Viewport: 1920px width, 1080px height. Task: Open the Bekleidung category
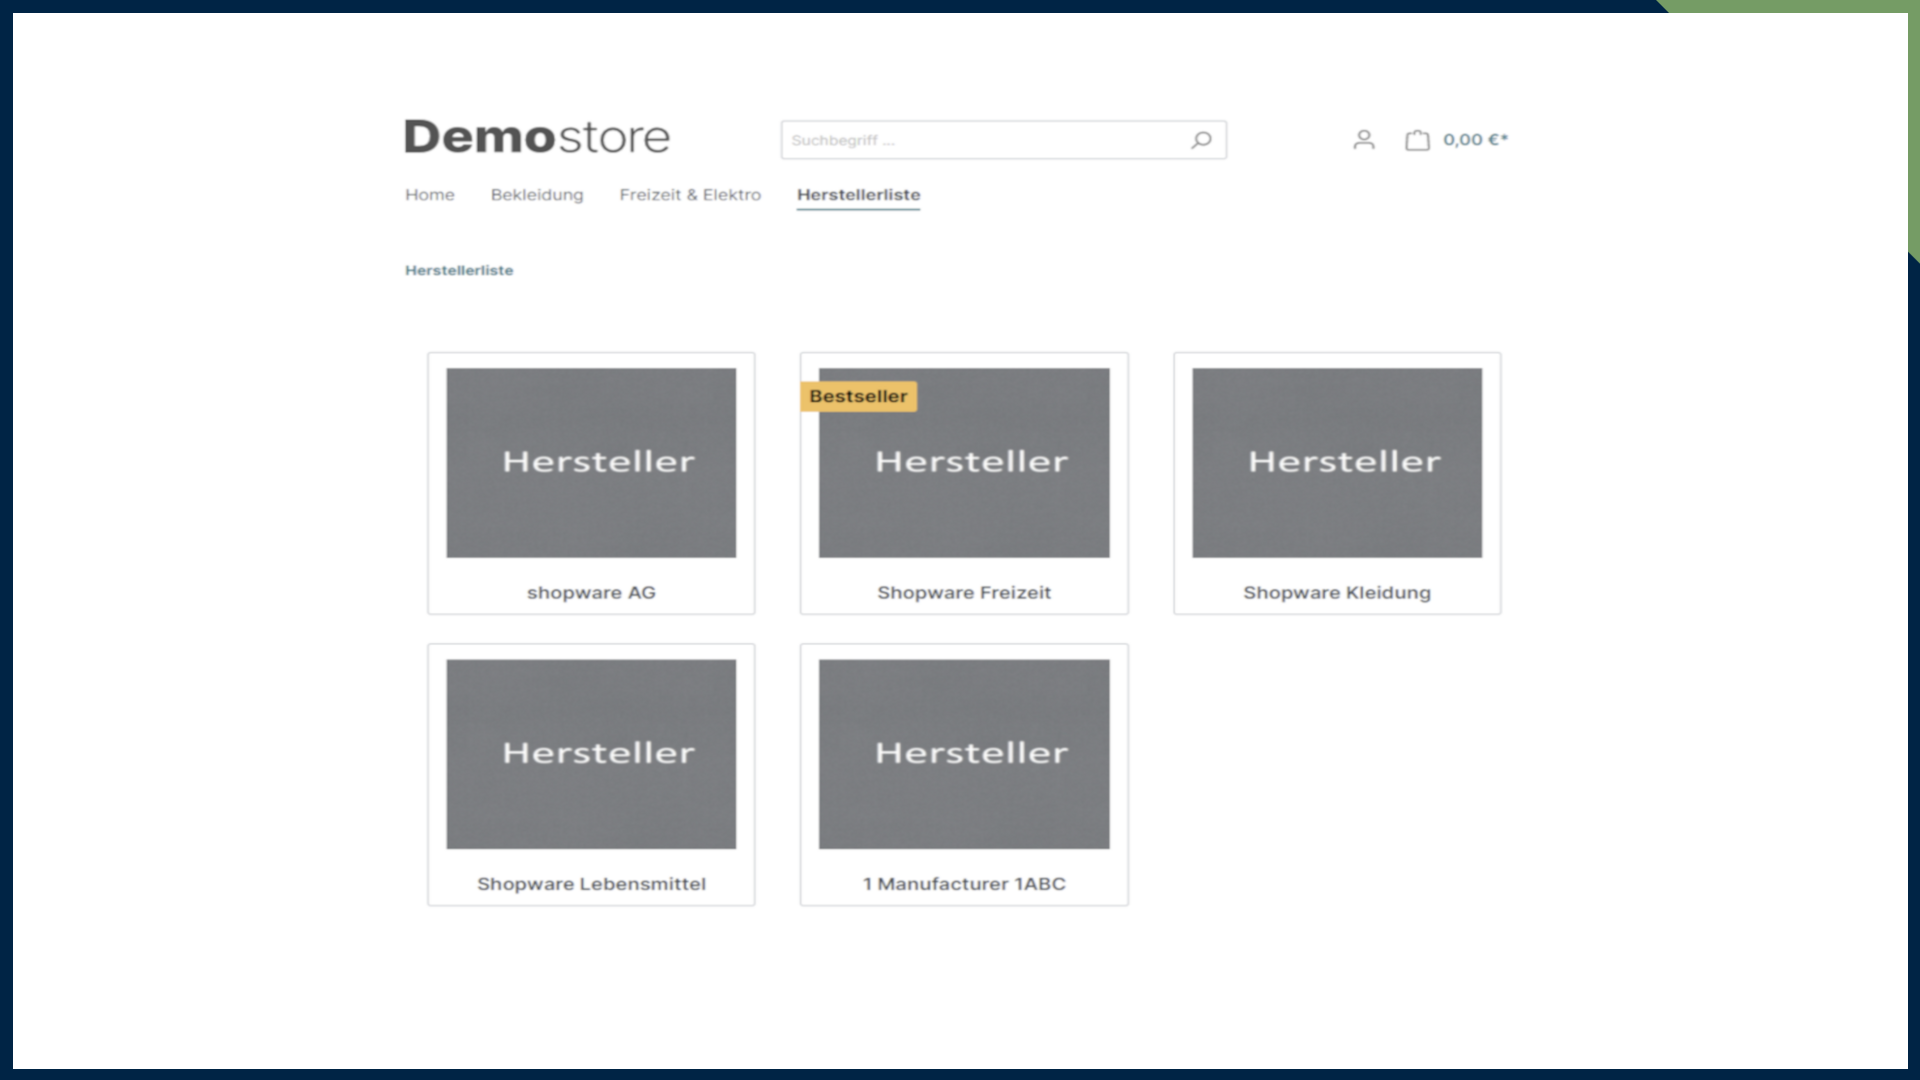537,195
